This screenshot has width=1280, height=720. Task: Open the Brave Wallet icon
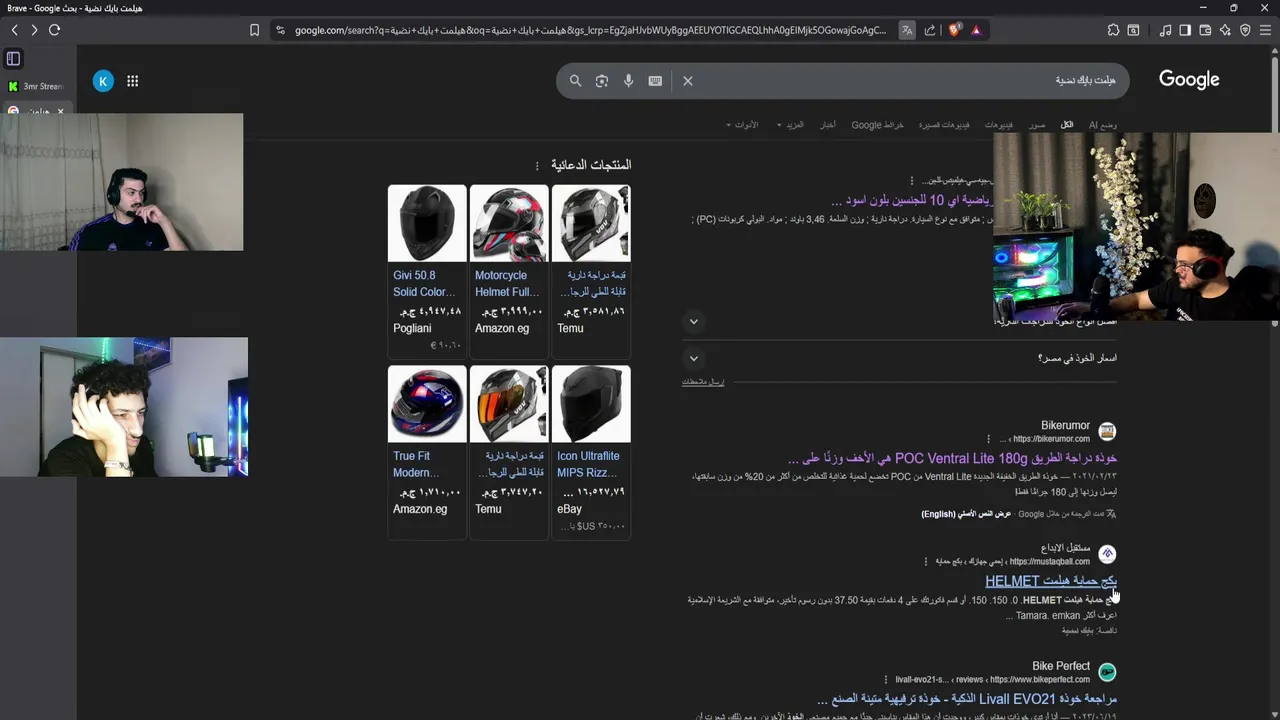tap(1205, 30)
